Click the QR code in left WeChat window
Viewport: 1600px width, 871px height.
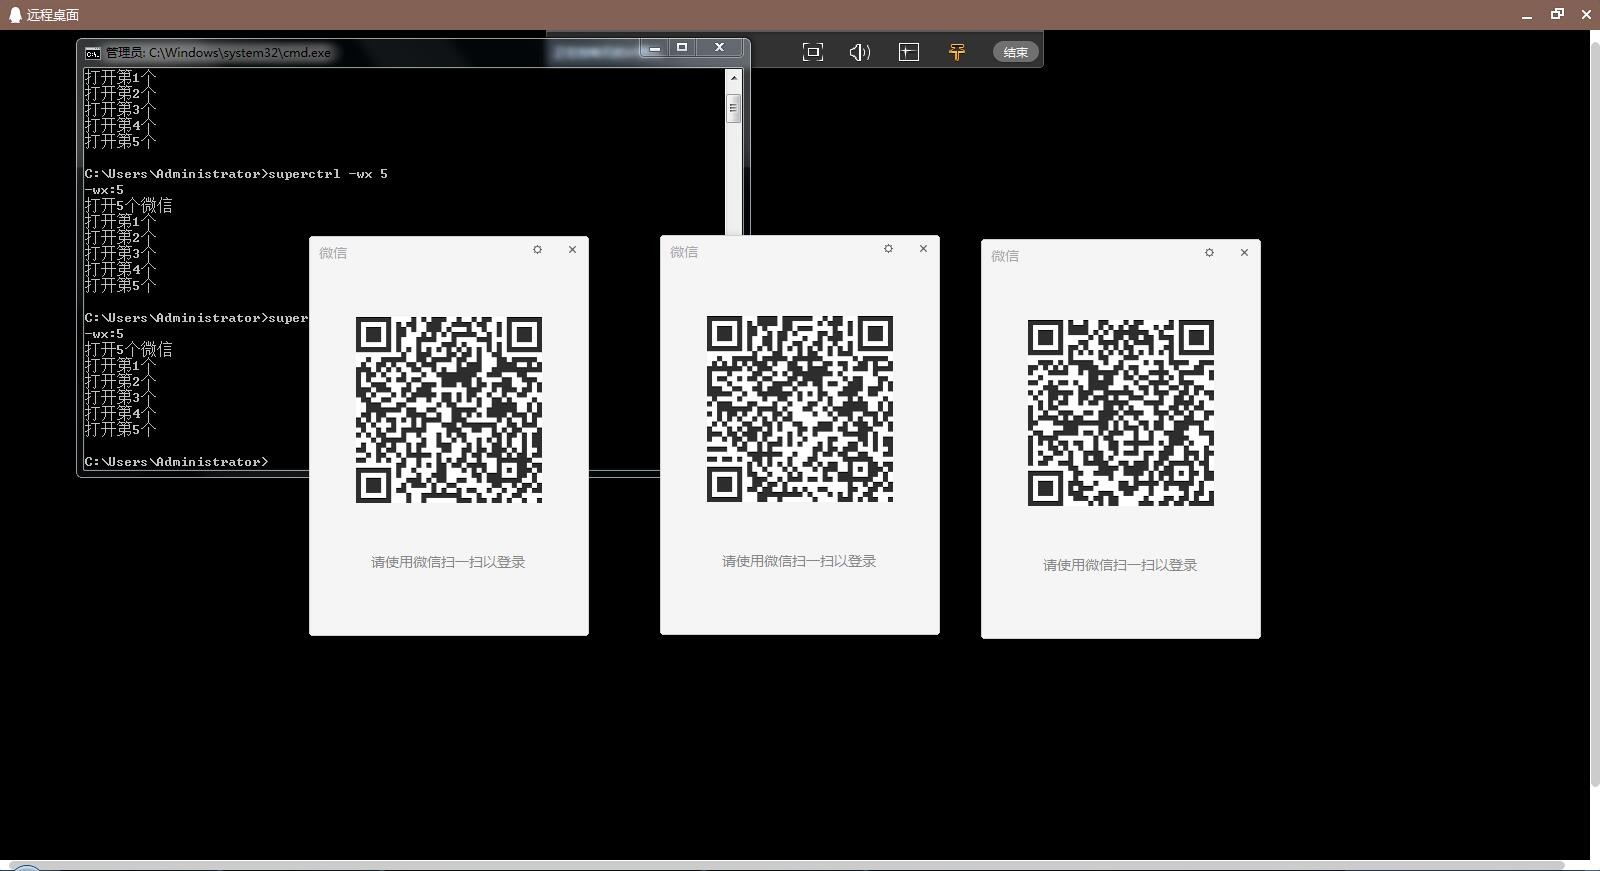[449, 410]
